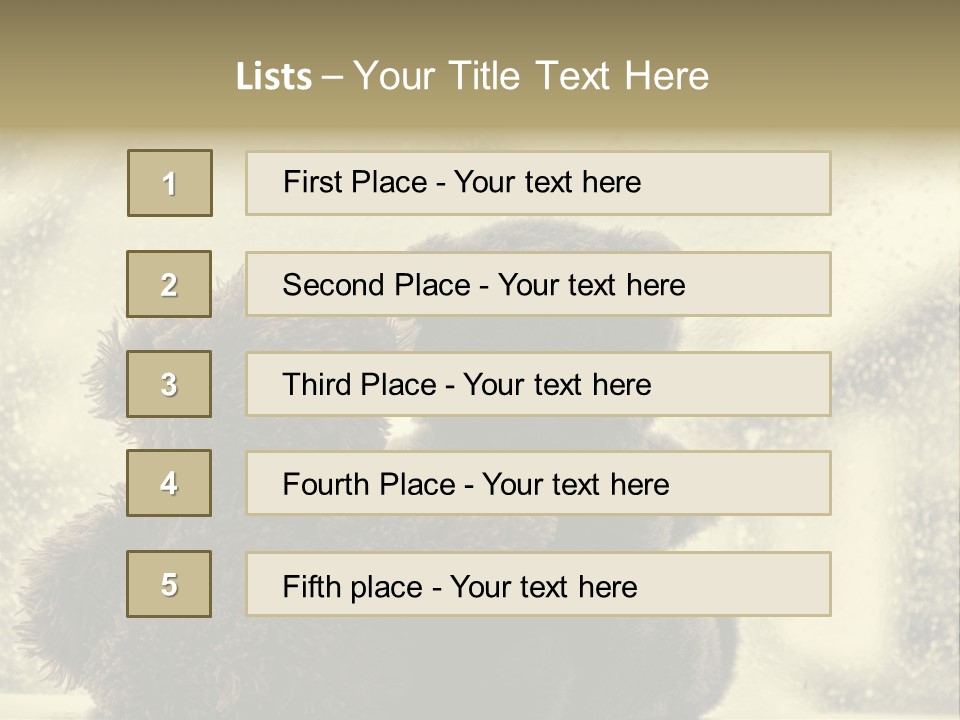Image resolution: width=960 pixels, height=720 pixels.
Task: Click the words "Third Place" in the list
Action: [360, 385]
